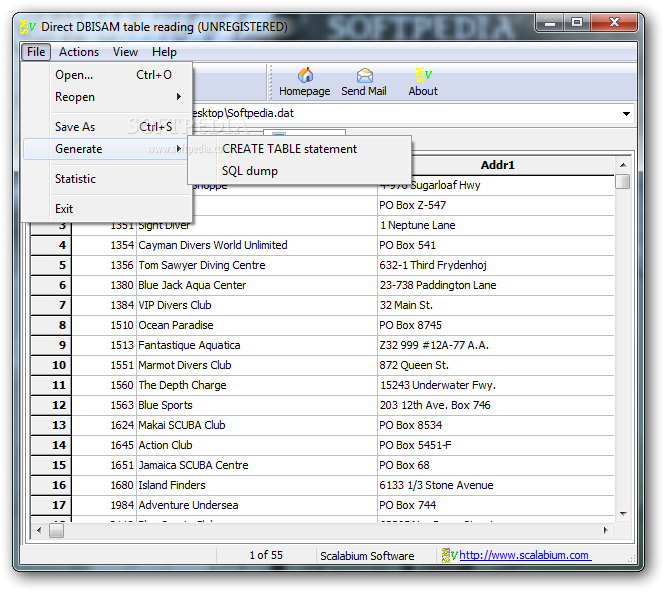Click VIP Divers Club cell
Viewport: 665px width, 592px height.
tap(257, 305)
